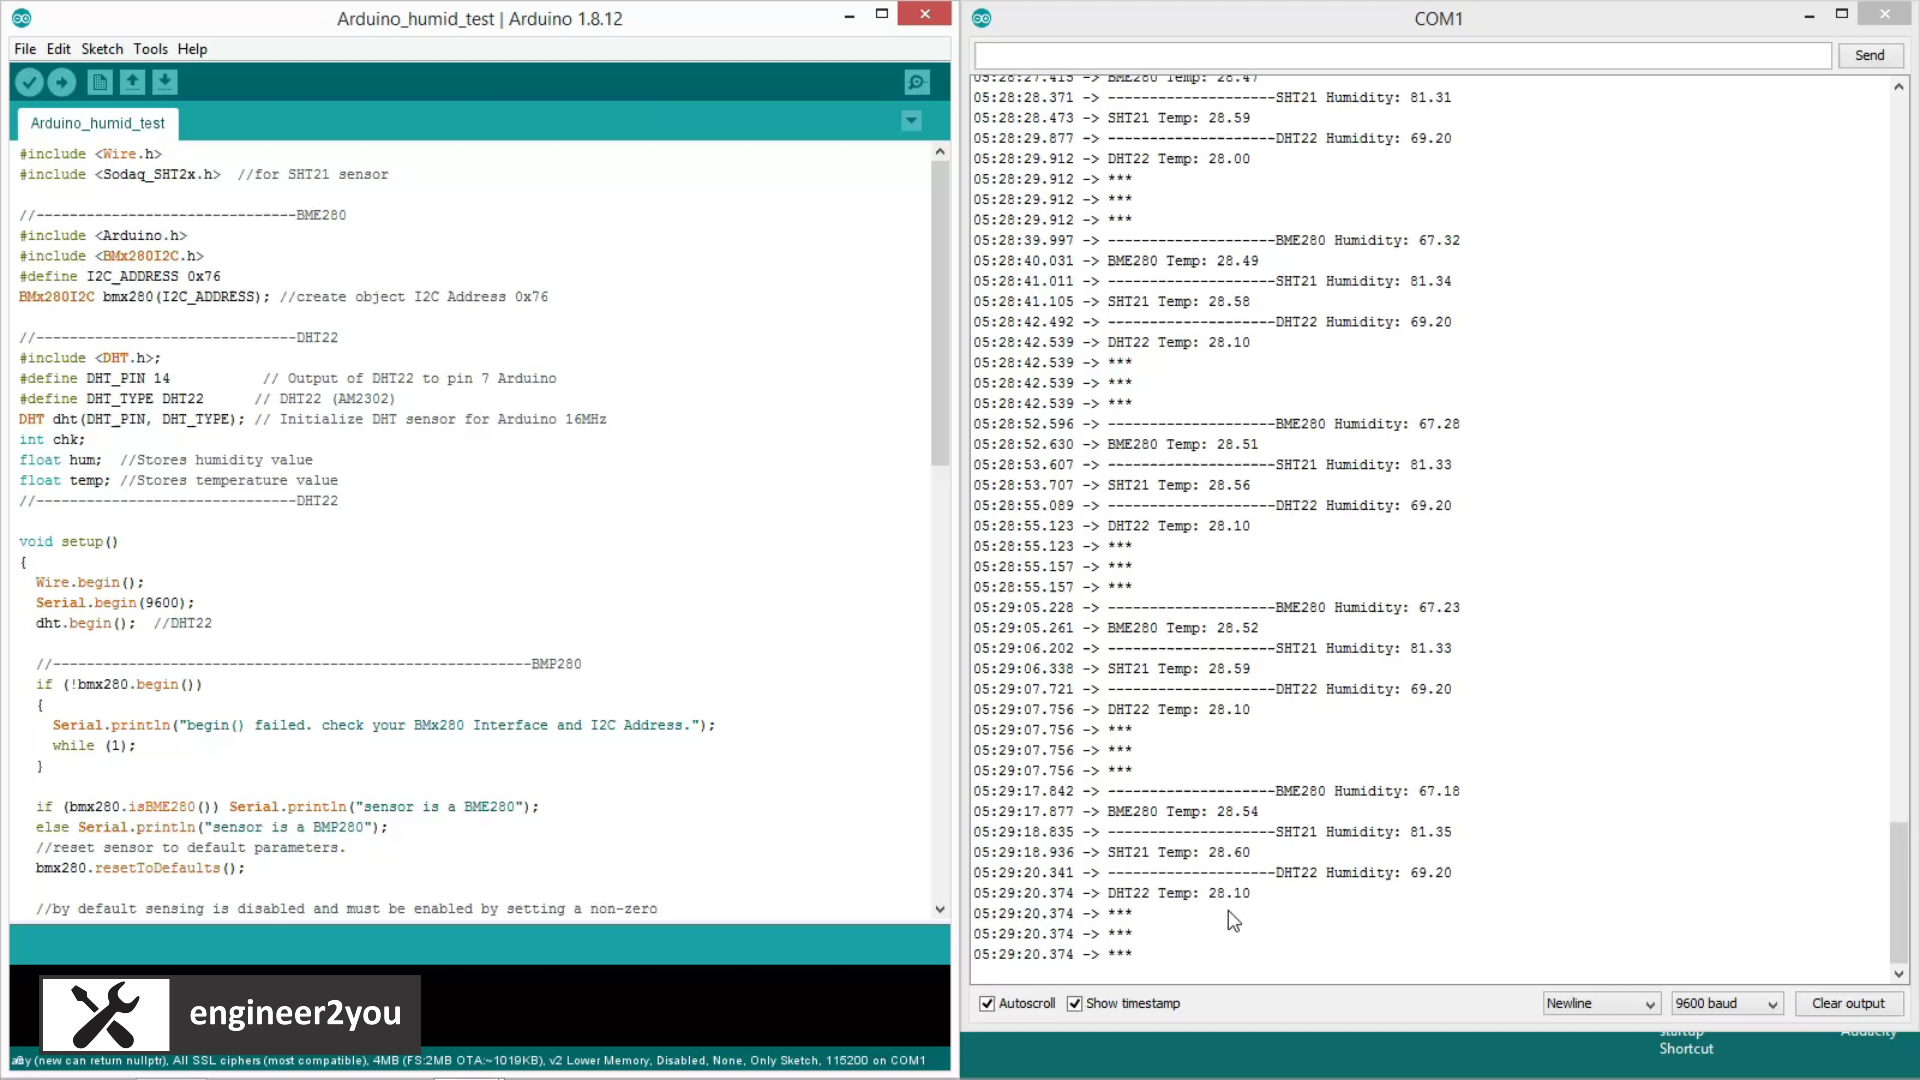Click the Send button
This screenshot has height=1080, width=1920.
coord(1869,55)
